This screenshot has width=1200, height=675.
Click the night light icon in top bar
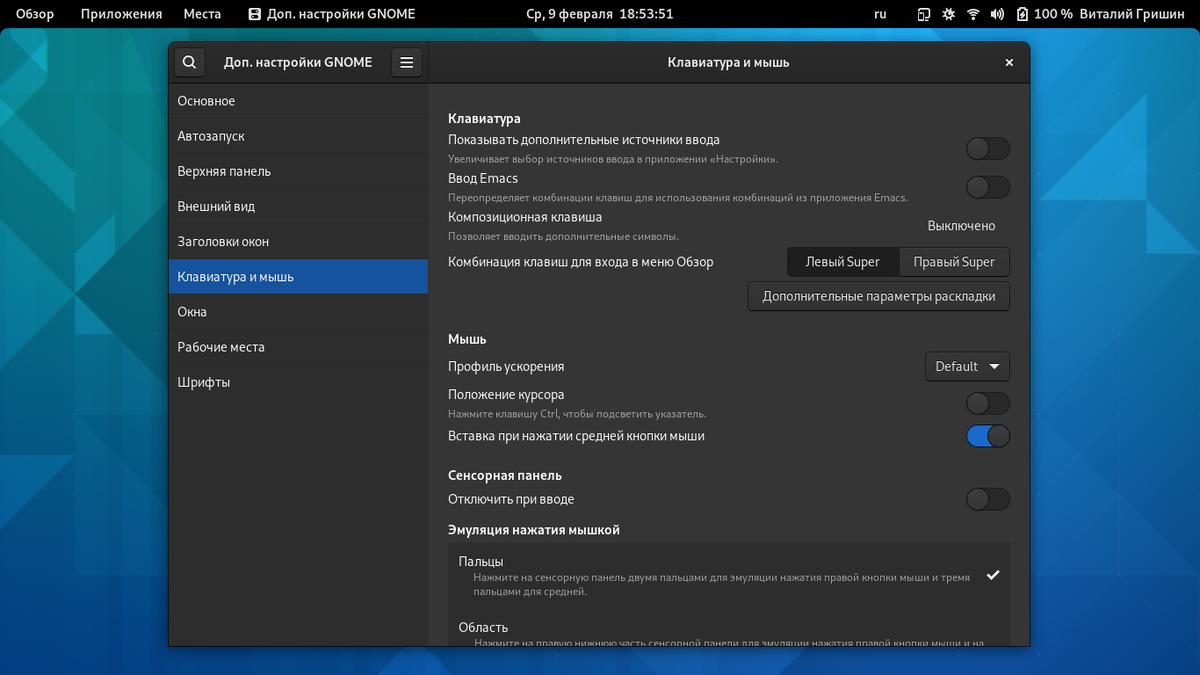point(948,14)
